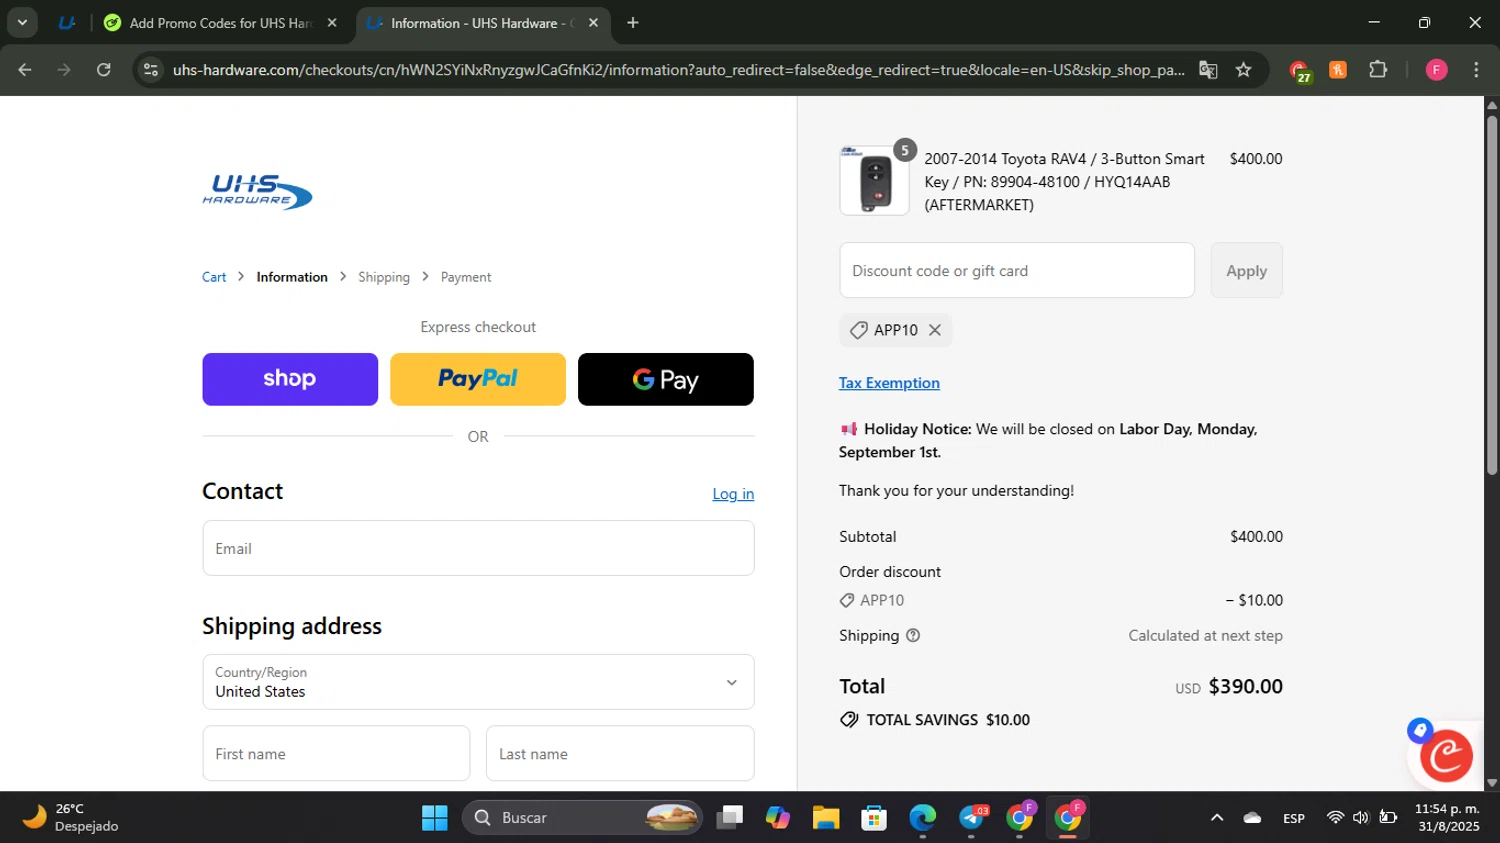Click the First name field
This screenshot has width=1500, height=843.
(336, 753)
